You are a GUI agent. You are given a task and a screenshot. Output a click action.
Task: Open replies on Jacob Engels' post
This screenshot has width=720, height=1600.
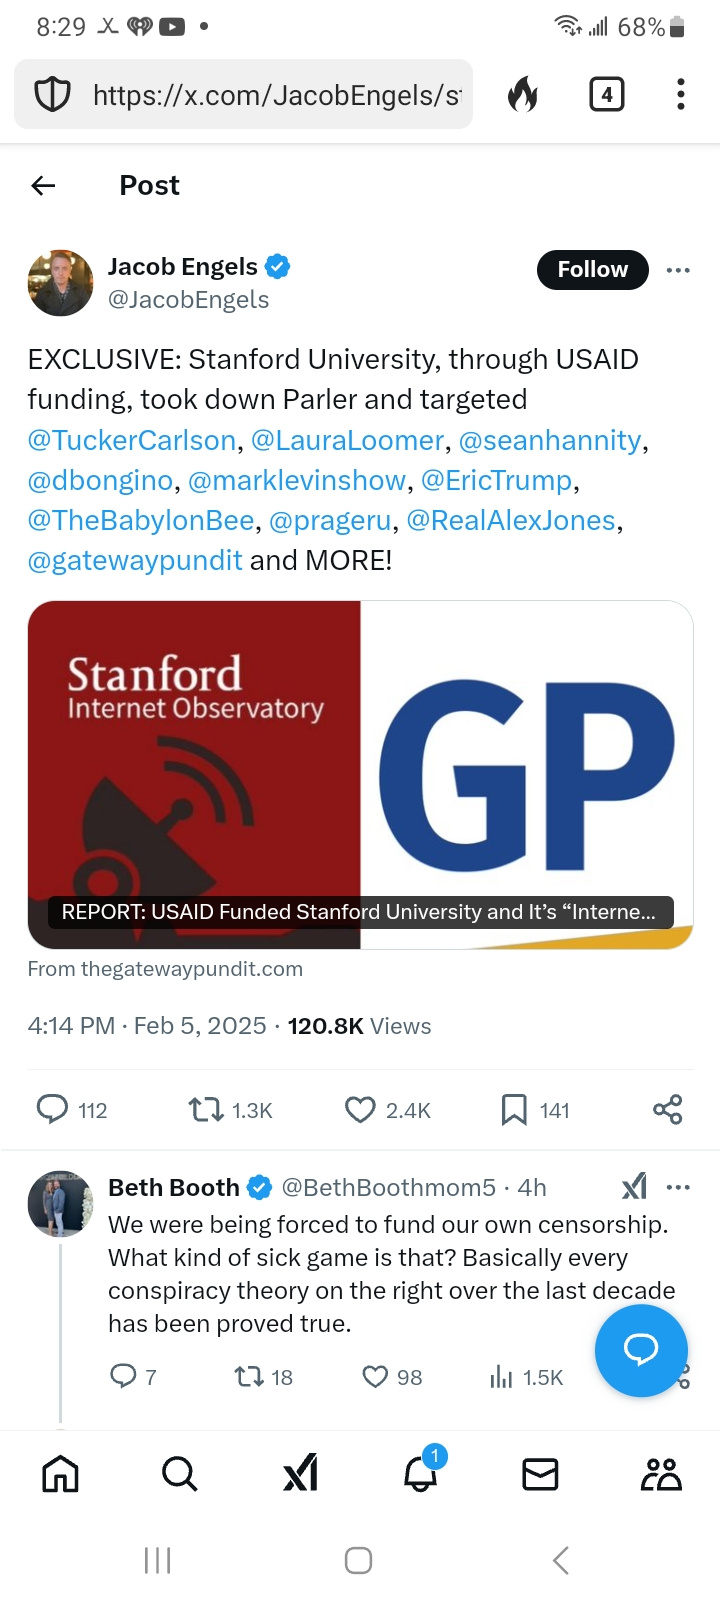click(x=53, y=1109)
